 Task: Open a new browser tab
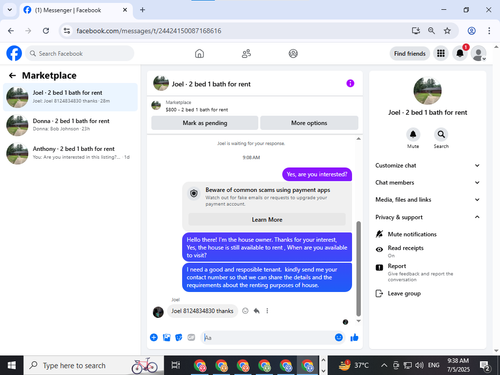click(142, 10)
